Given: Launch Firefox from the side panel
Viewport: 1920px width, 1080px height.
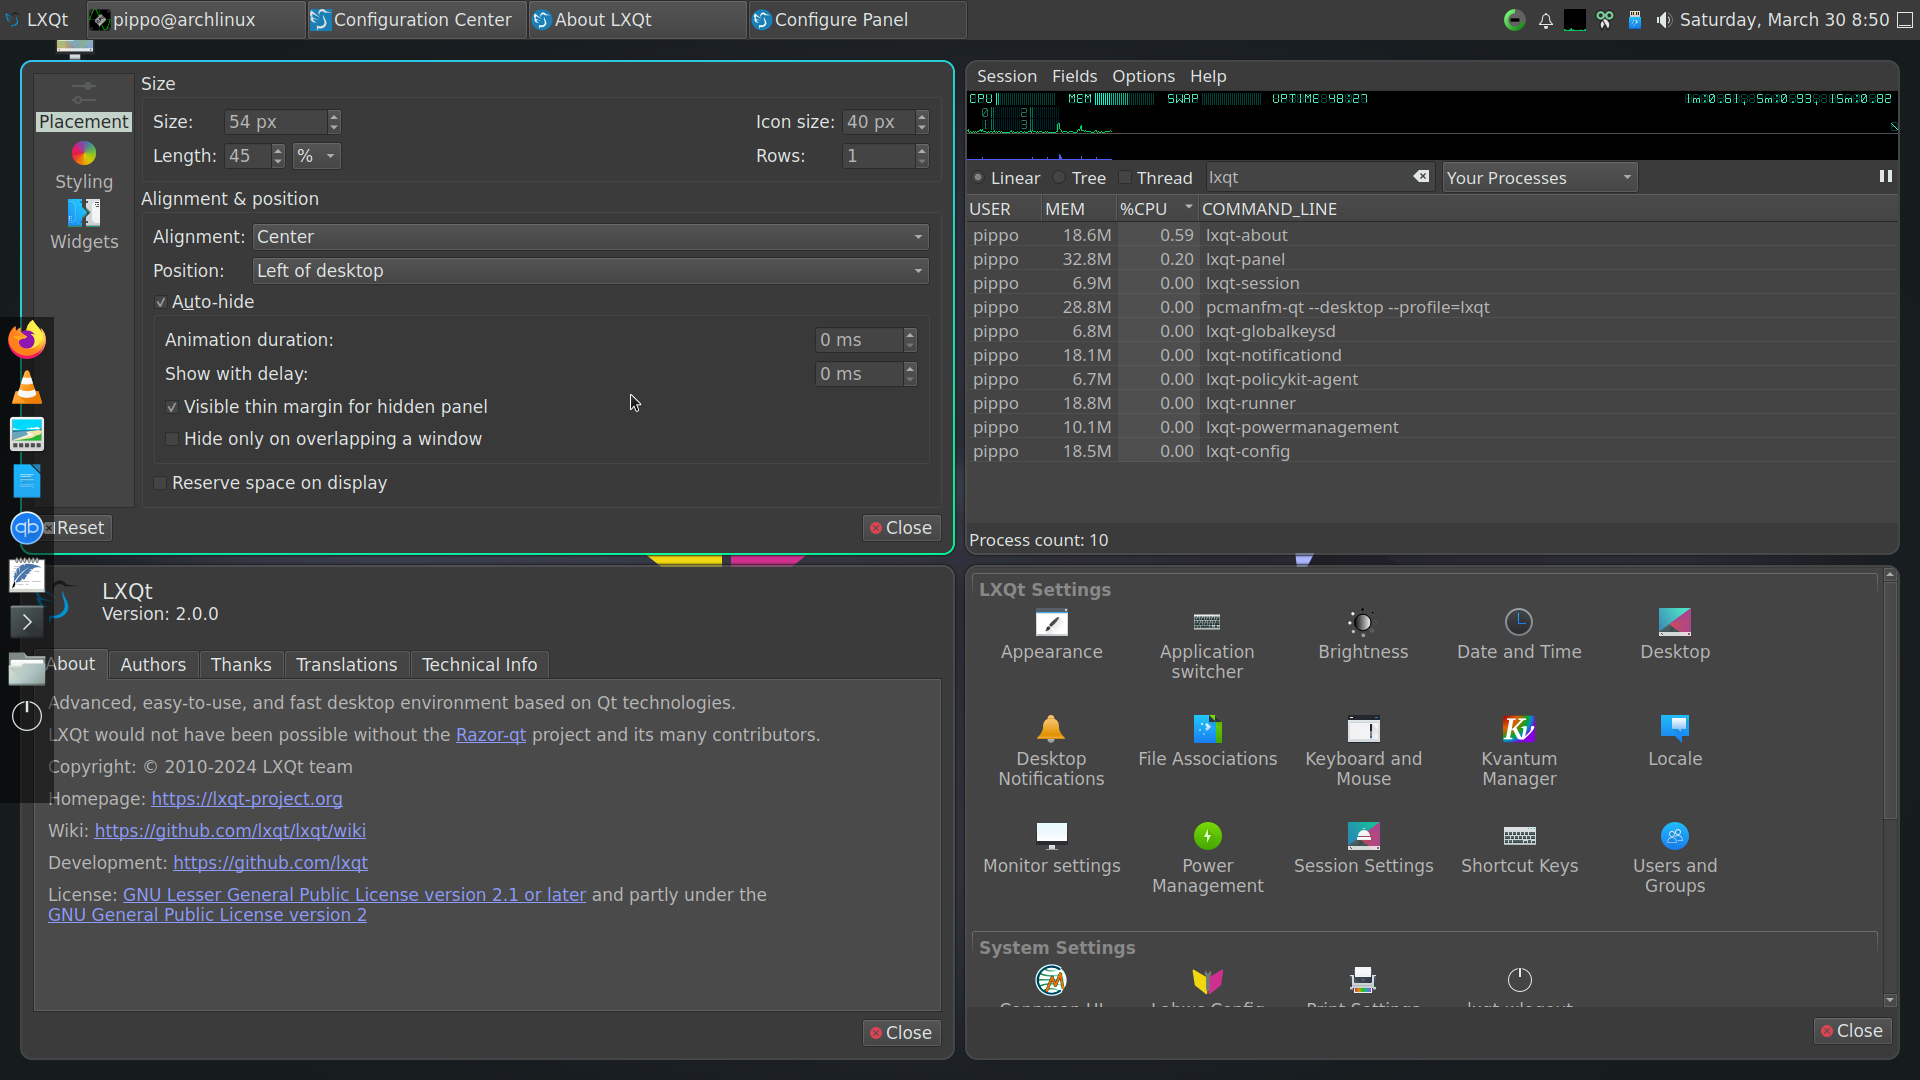Looking at the screenshot, I should [27, 340].
